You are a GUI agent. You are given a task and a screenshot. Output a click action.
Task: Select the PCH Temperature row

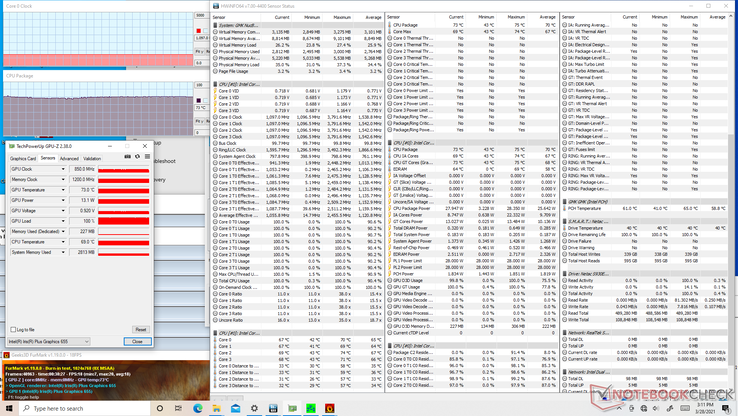click(x=644, y=208)
